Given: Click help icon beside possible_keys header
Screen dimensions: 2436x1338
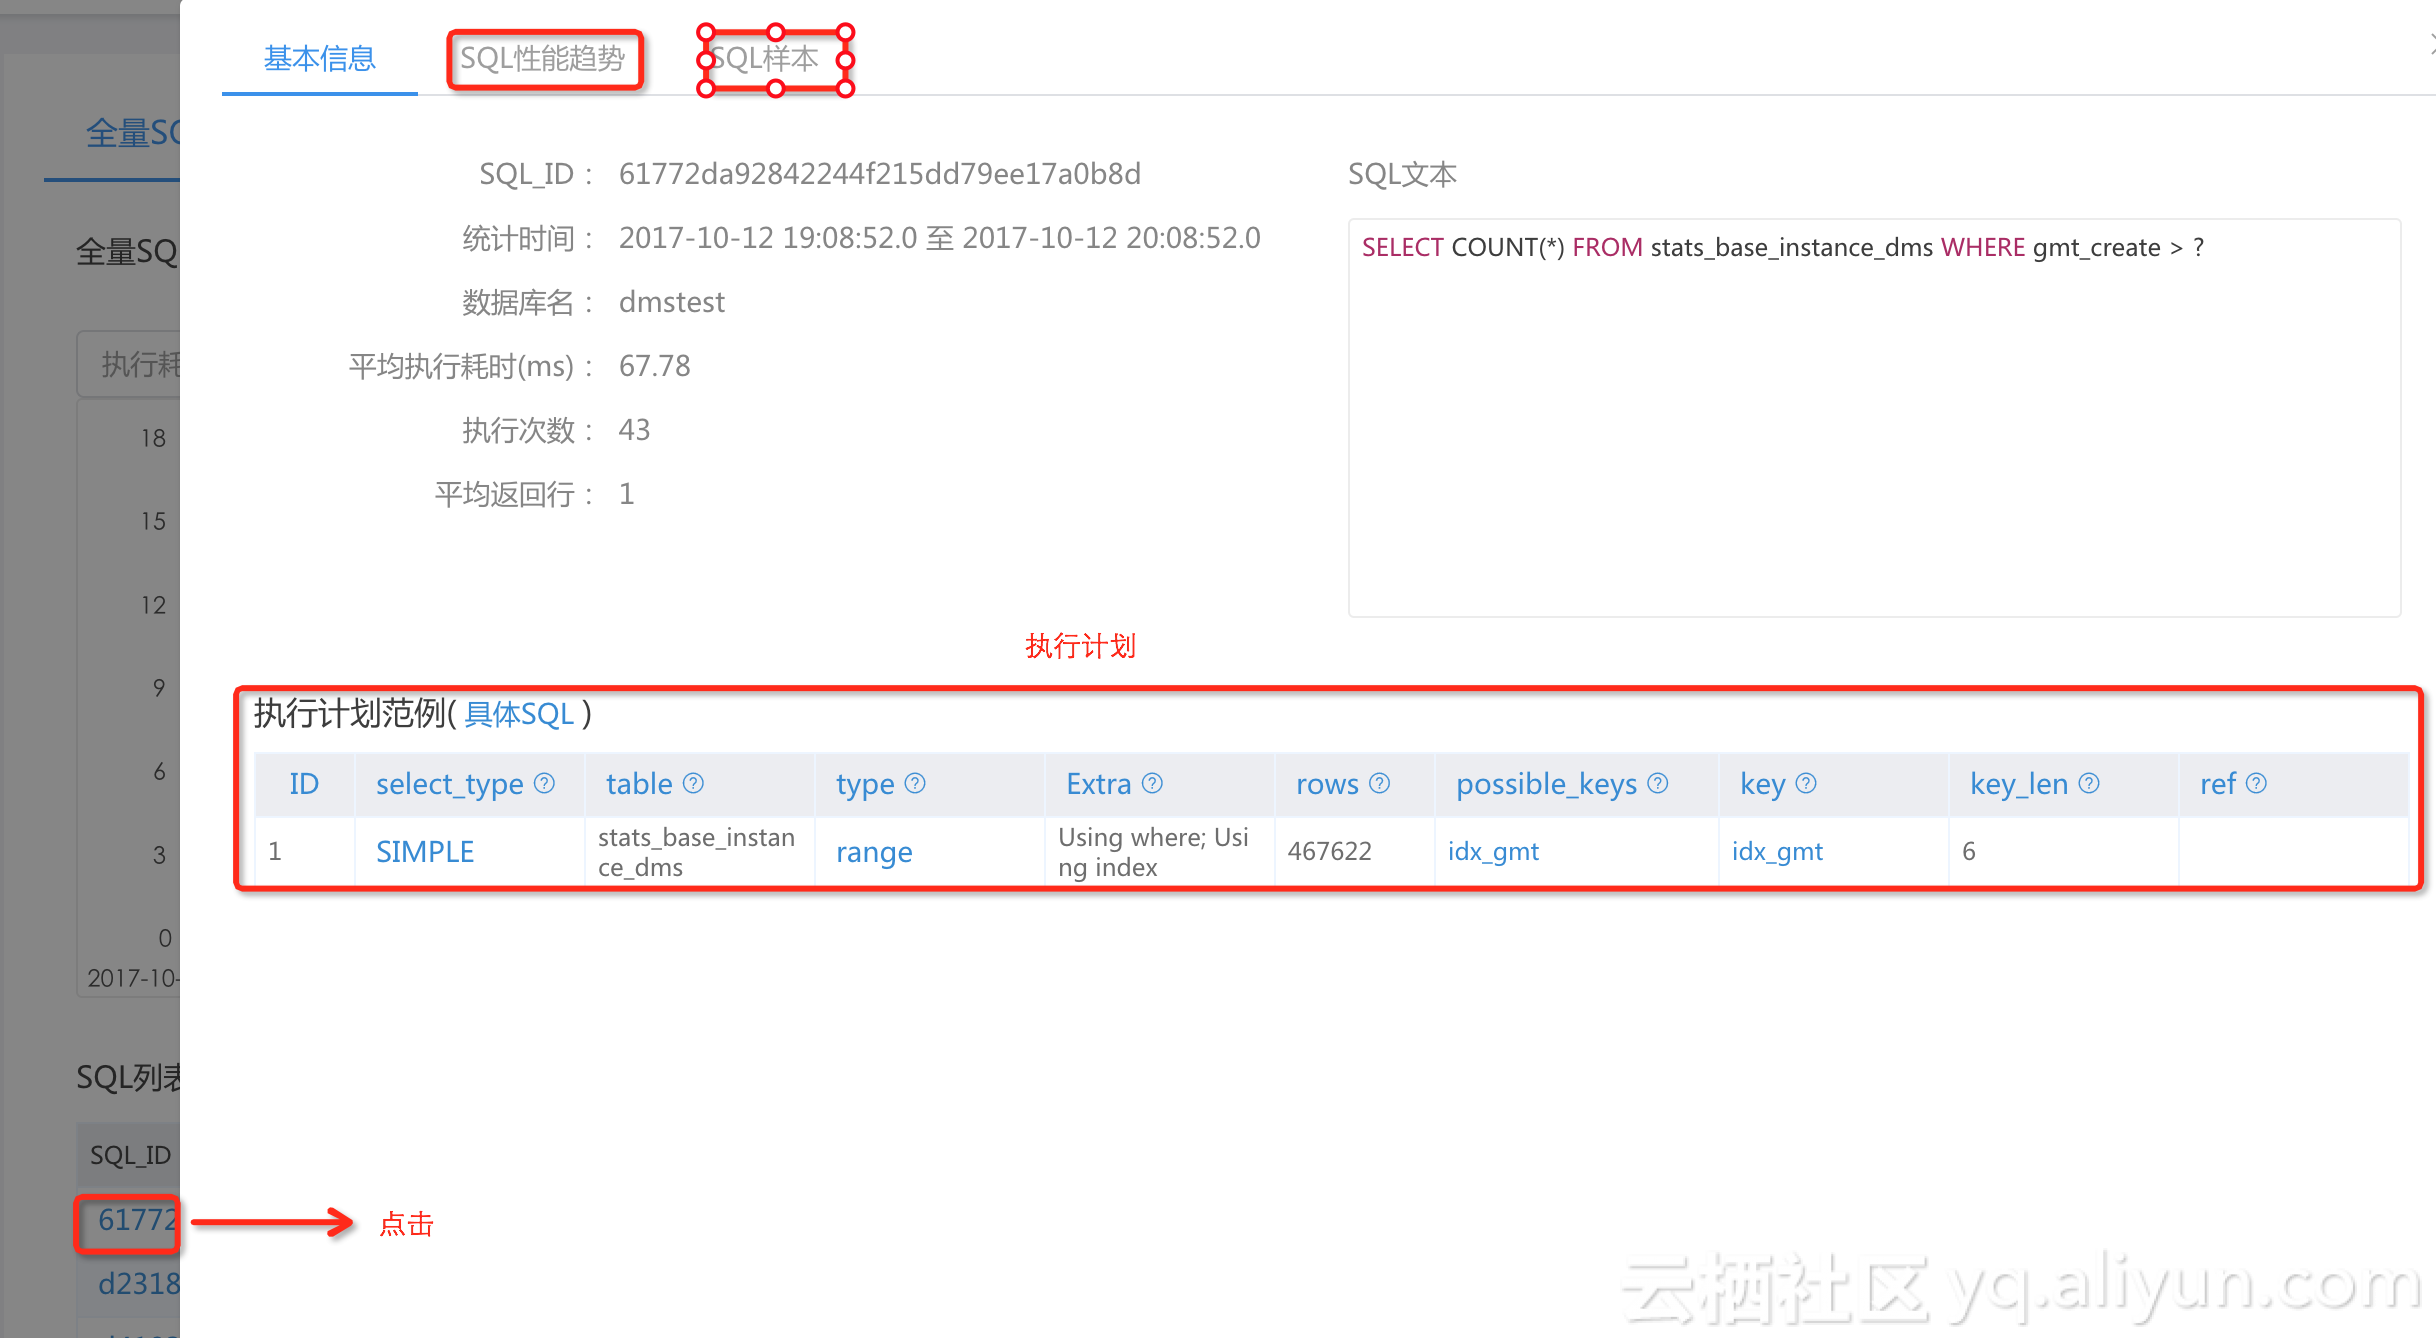Looking at the screenshot, I should pyautogui.click(x=1658, y=783).
